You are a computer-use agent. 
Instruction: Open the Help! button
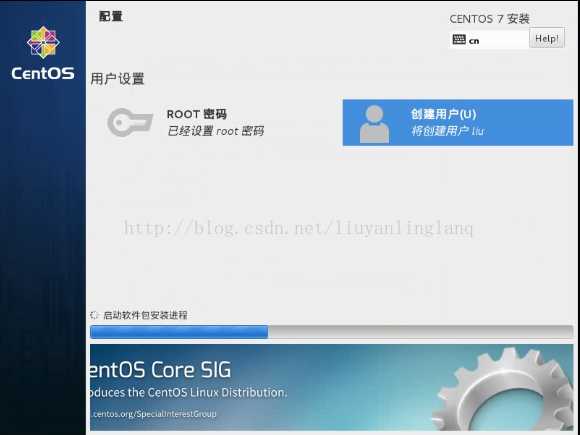[x=547, y=38]
